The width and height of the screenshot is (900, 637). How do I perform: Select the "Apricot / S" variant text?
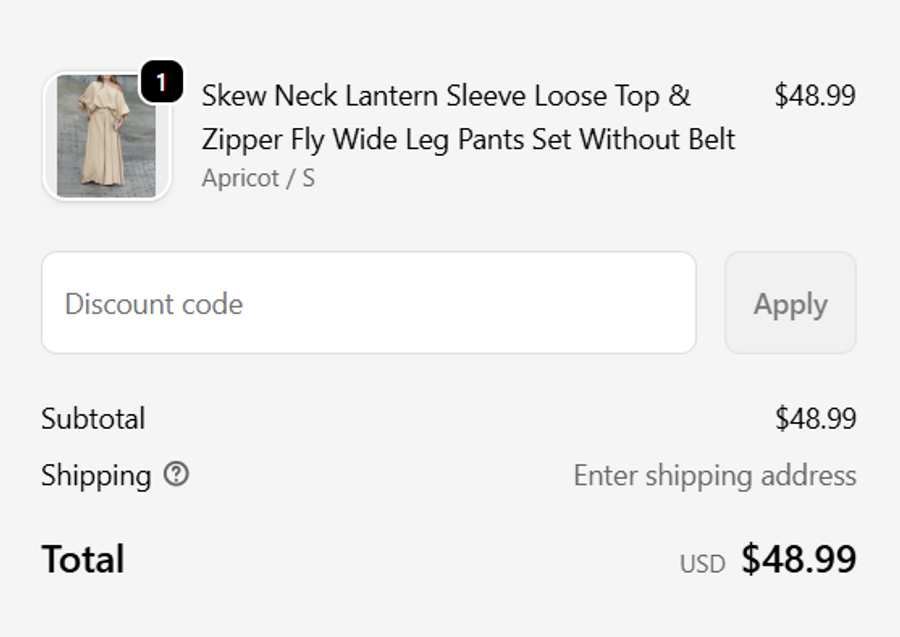click(x=258, y=178)
